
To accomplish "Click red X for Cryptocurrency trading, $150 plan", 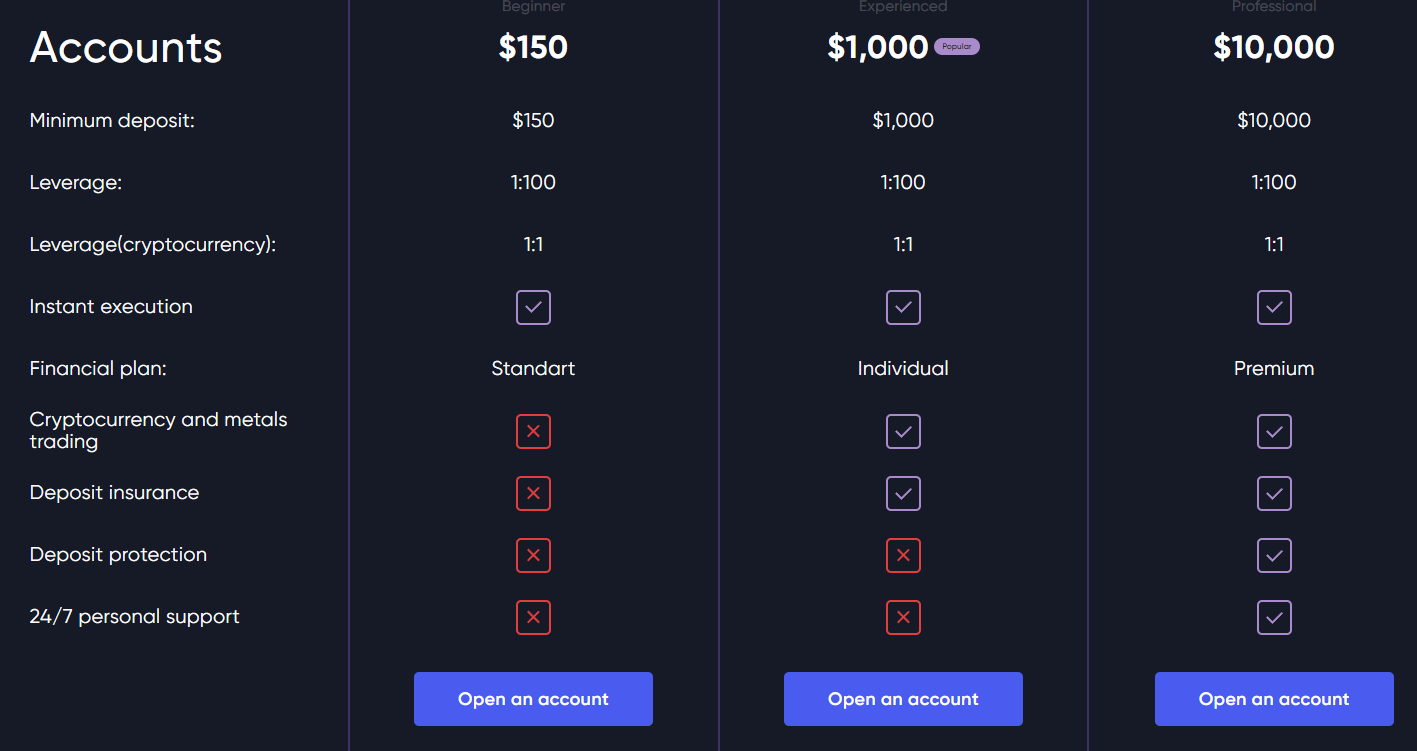I will 533,432.
